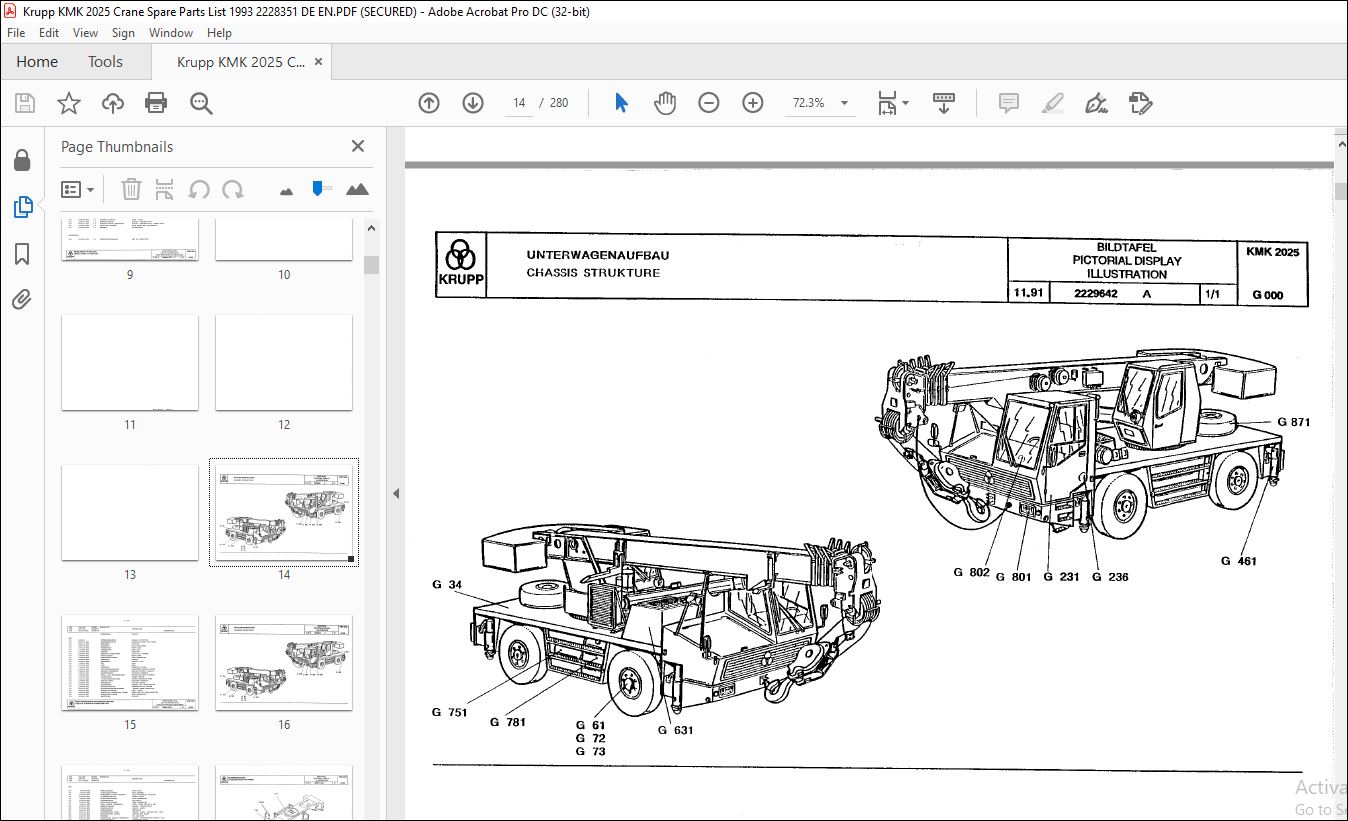Adjust the thumbnail size slider
Image resolution: width=1348 pixels, height=821 pixels.
tap(320, 188)
